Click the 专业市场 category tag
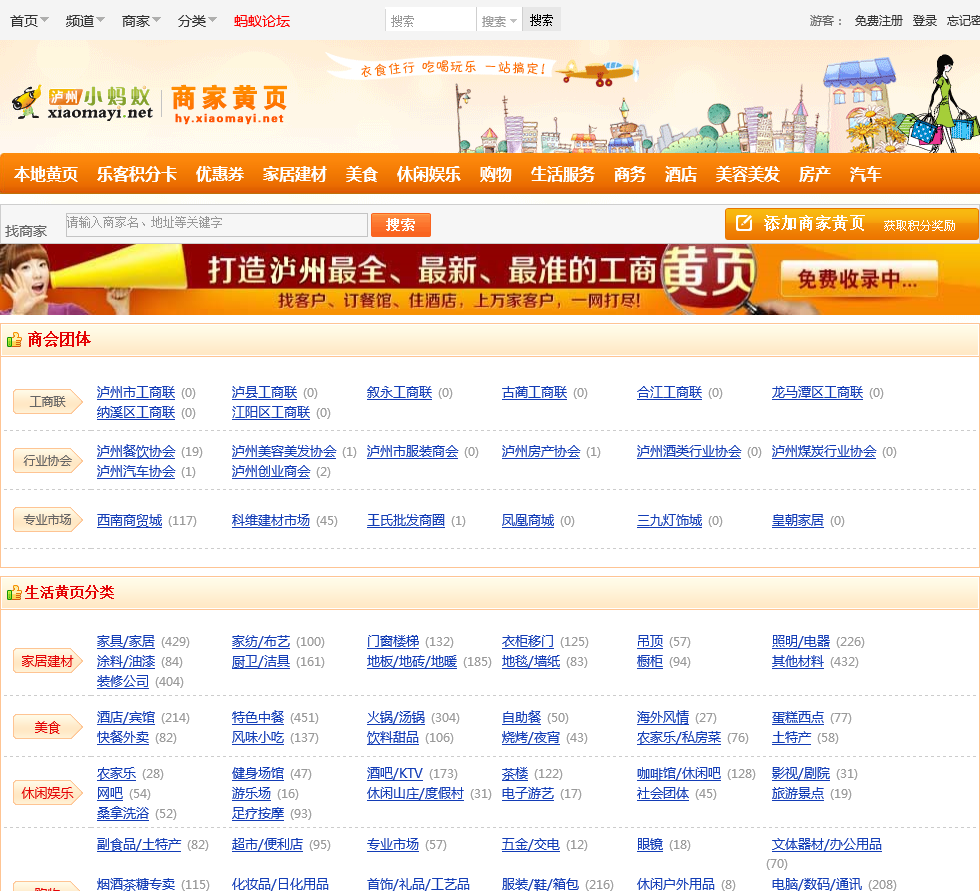 click(48, 520)
